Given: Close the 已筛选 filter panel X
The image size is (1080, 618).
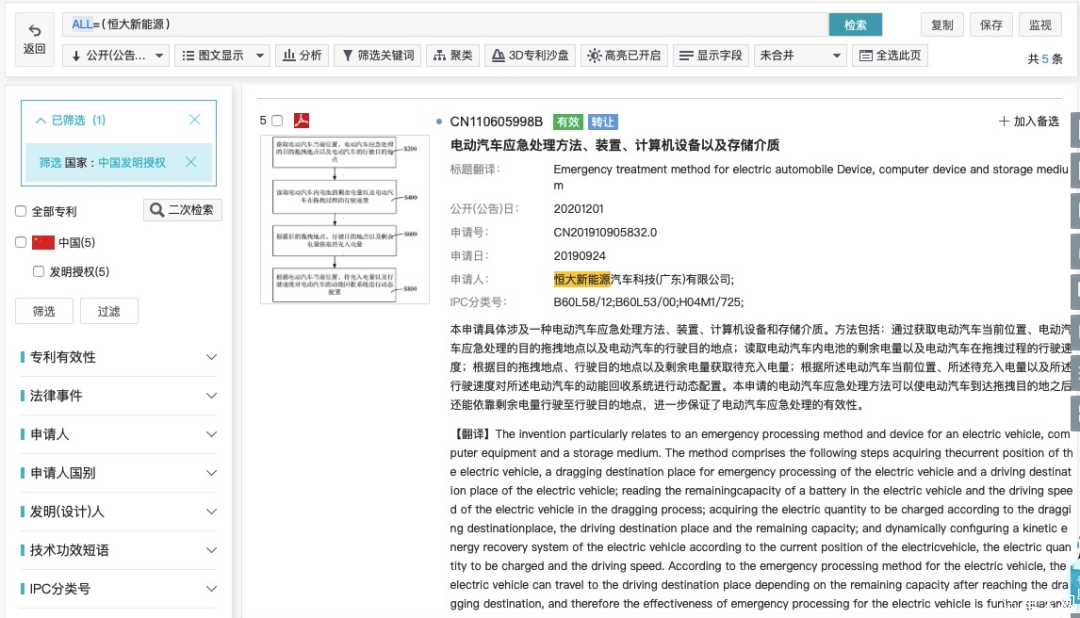Looking at the screenshot, I should [195, 120].
